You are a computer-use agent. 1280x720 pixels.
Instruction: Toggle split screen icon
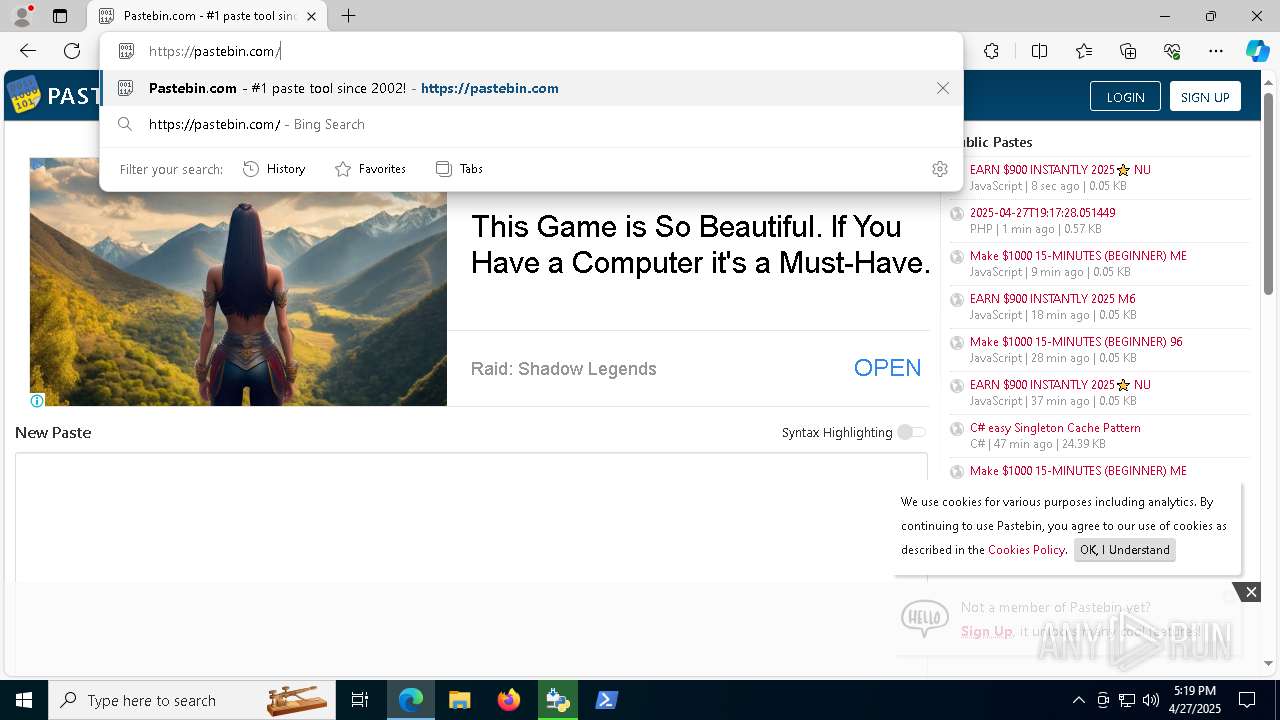click(1039, 51)
